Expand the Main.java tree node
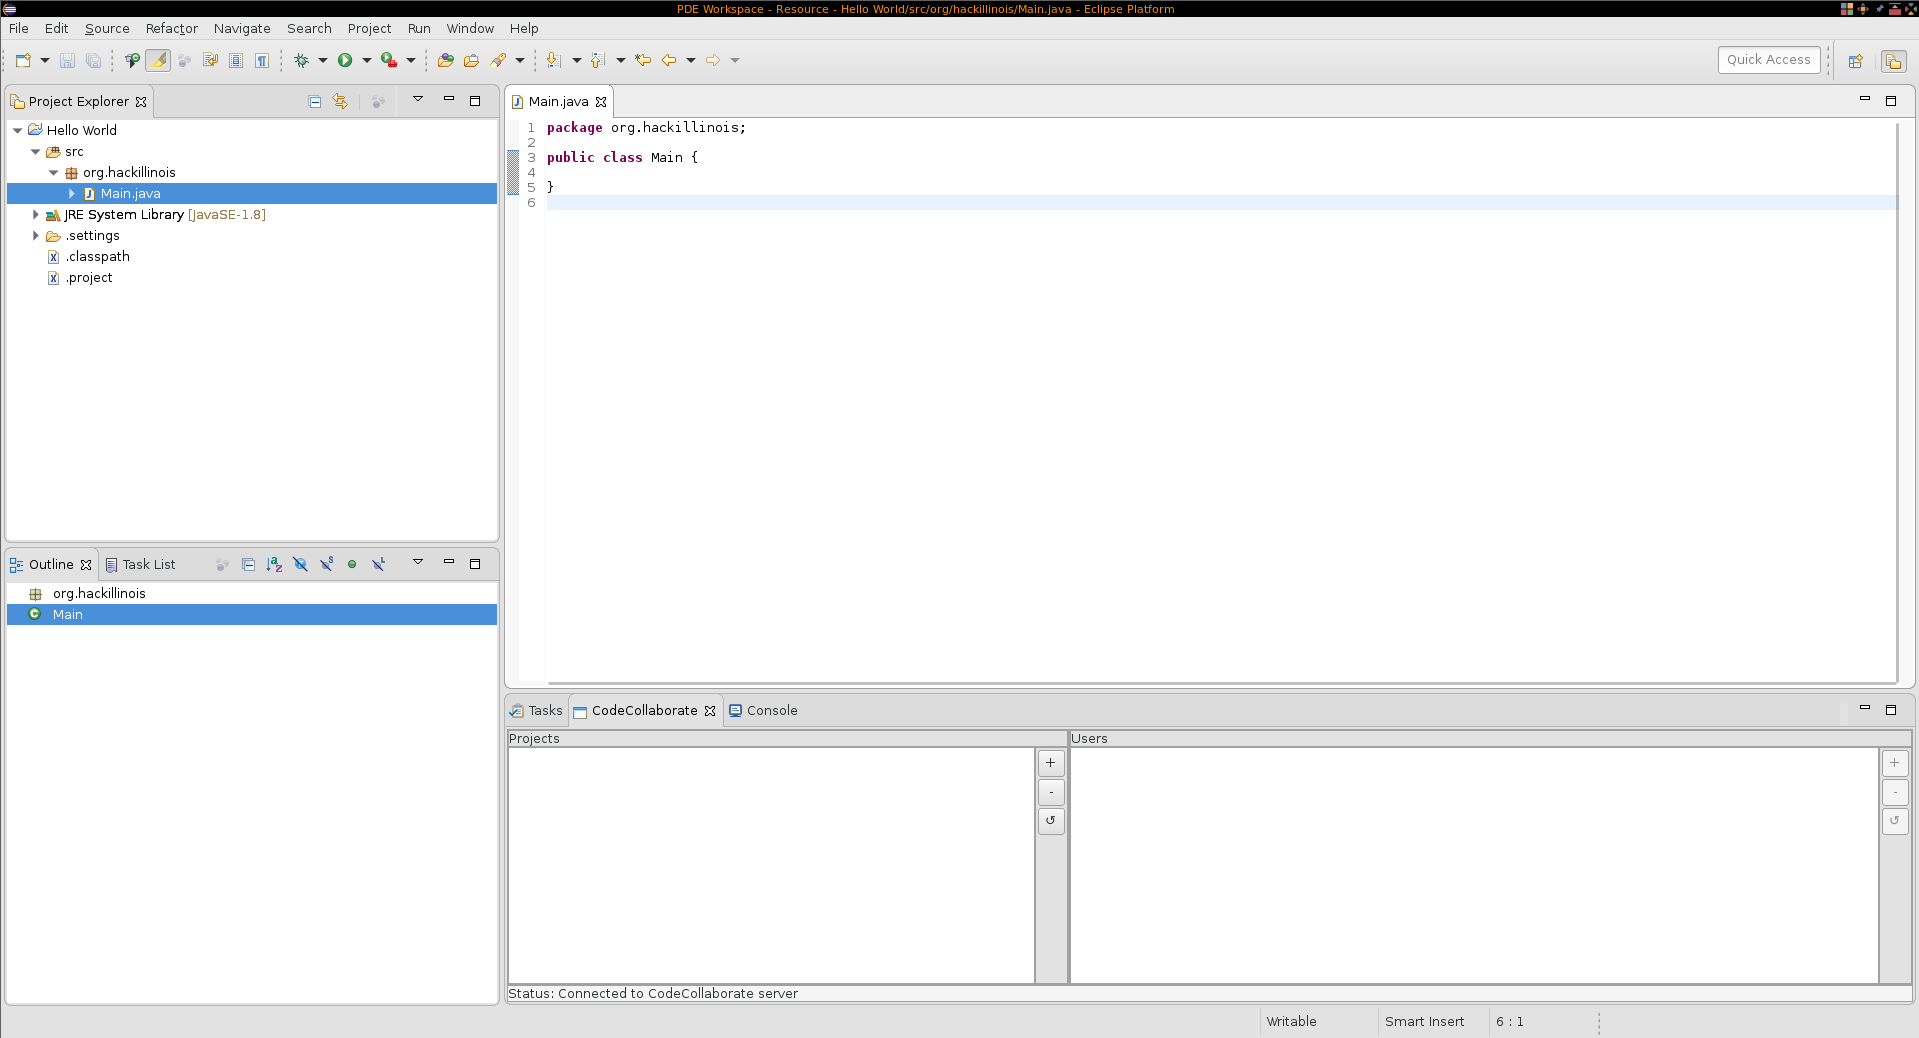 coord(71,194)
